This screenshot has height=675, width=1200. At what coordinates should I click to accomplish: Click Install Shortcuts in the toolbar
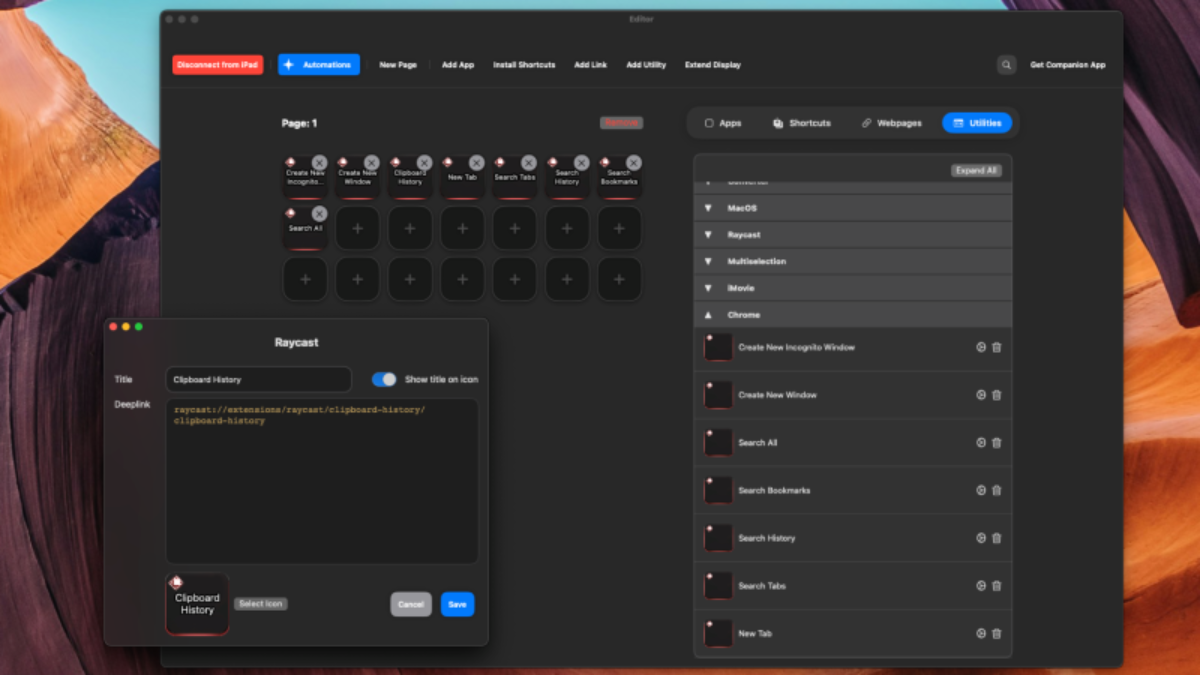pyautogui.click(x=524, y=65)
